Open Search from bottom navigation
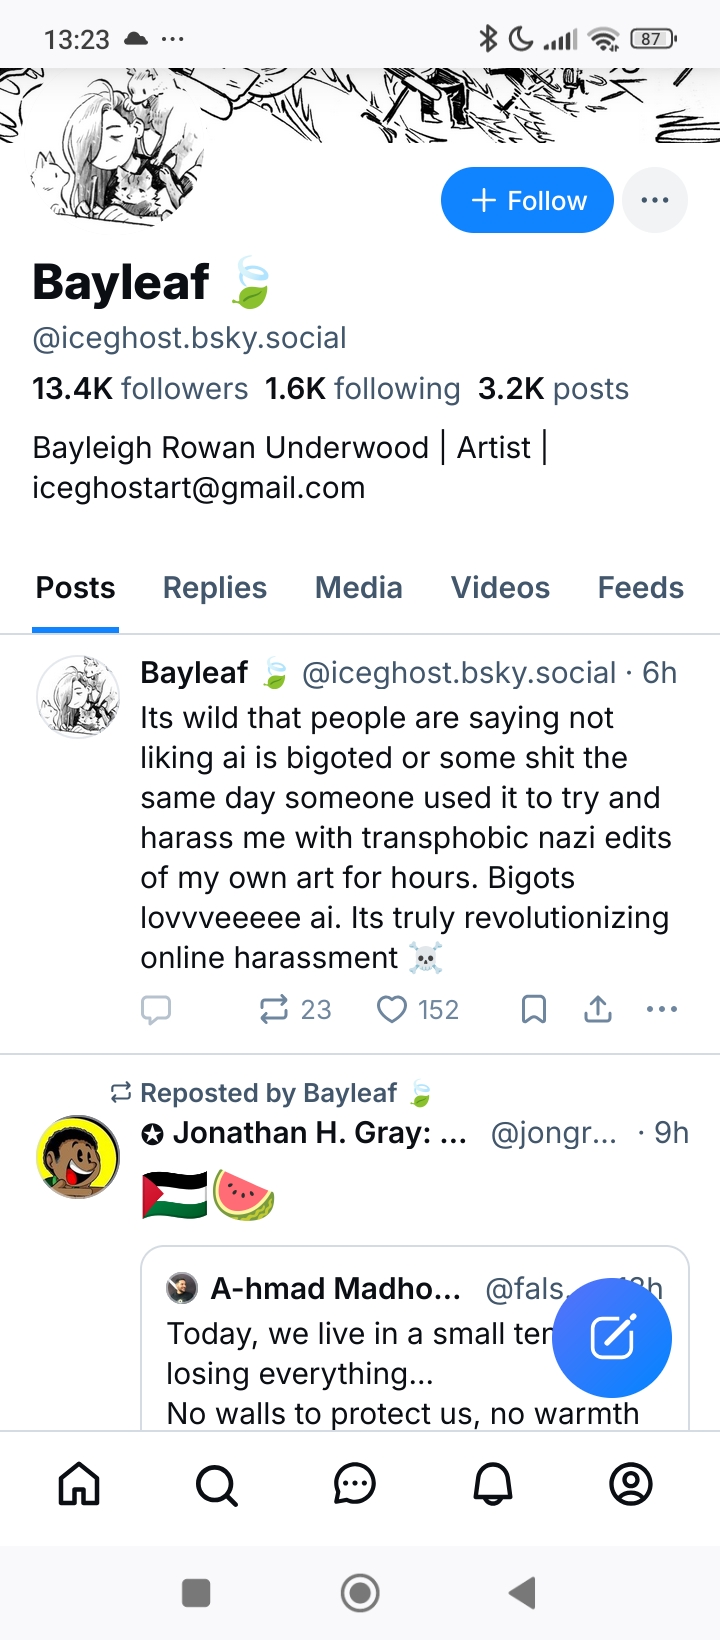The image size is (720, 1640). click(x=217, y=1484)
